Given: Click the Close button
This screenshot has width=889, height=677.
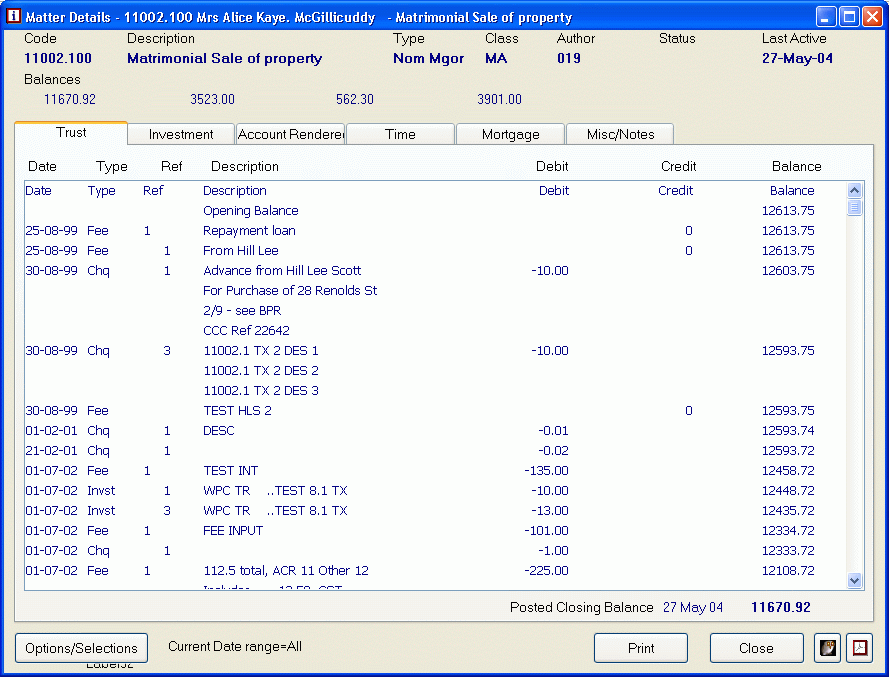Looking at the screenshot, I should click(x=756, y=648).
